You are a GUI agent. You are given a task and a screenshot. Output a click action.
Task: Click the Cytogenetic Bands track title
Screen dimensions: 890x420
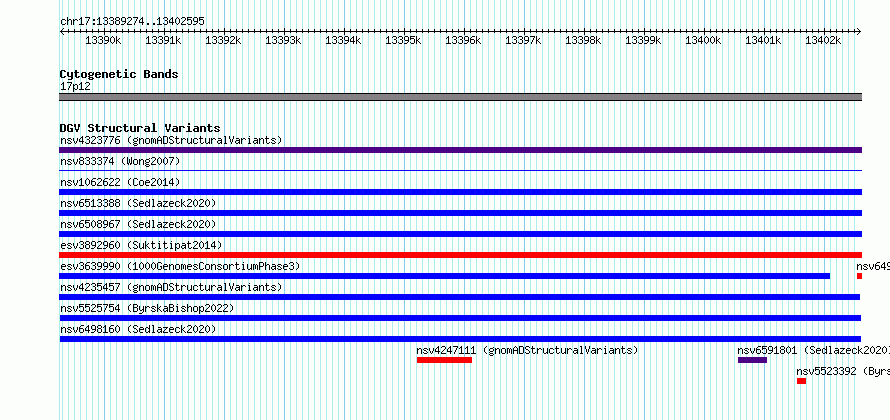119,74
